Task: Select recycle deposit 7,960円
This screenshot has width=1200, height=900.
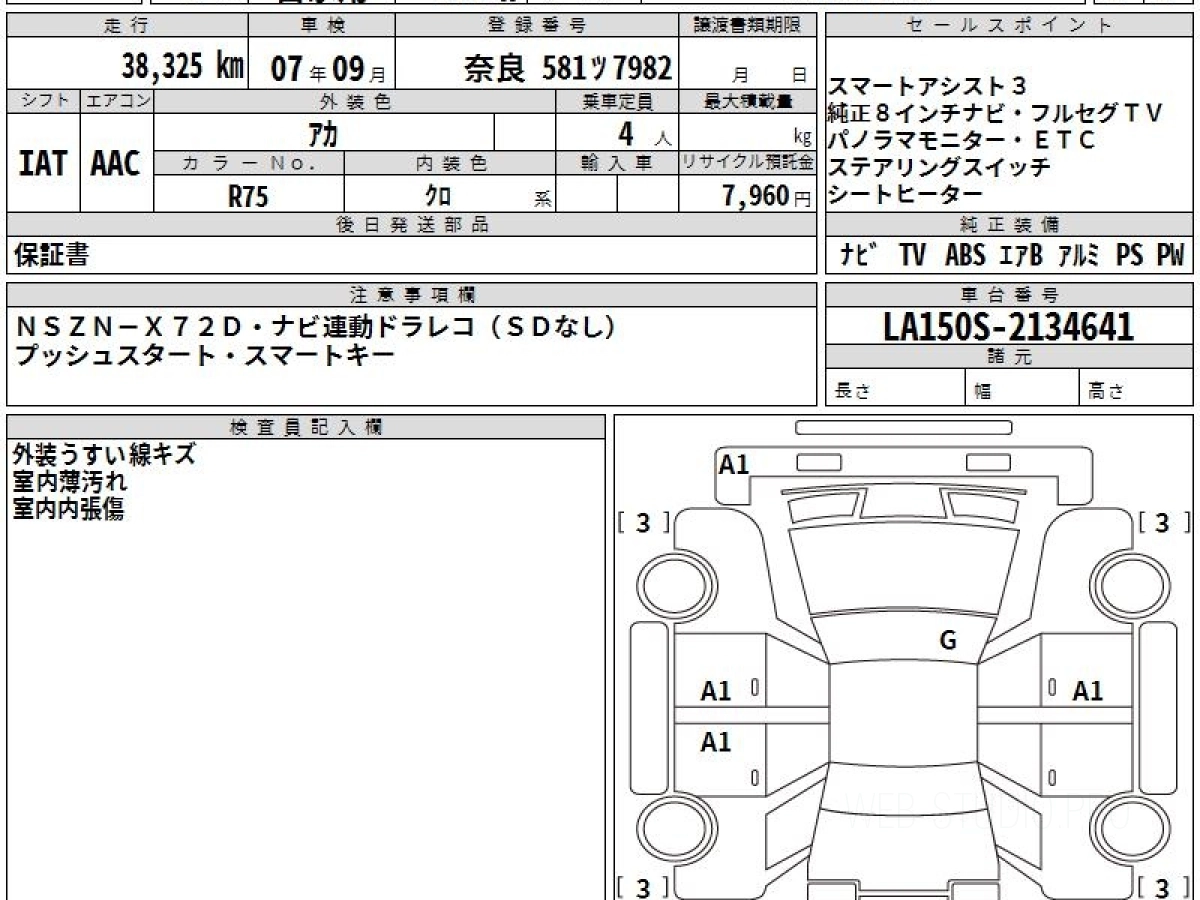Action: pos(767,196)
